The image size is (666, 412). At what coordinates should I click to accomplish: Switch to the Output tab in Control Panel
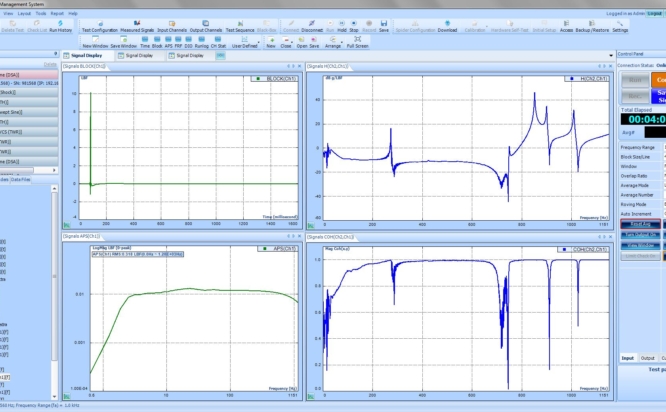coord(647,358)
